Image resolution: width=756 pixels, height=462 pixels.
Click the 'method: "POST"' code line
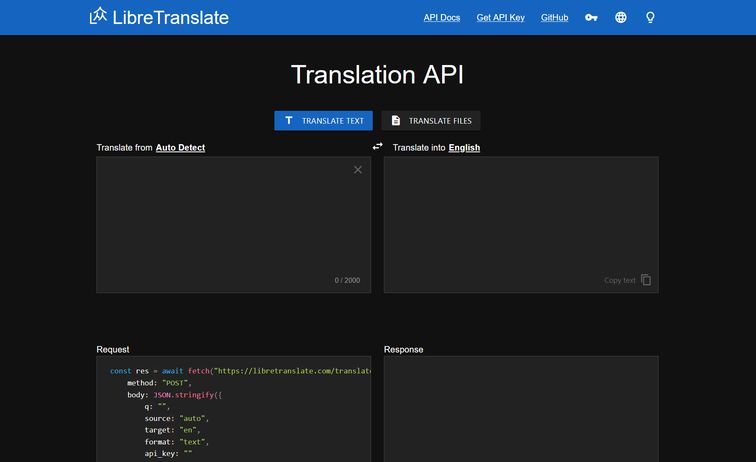[160, 383]
